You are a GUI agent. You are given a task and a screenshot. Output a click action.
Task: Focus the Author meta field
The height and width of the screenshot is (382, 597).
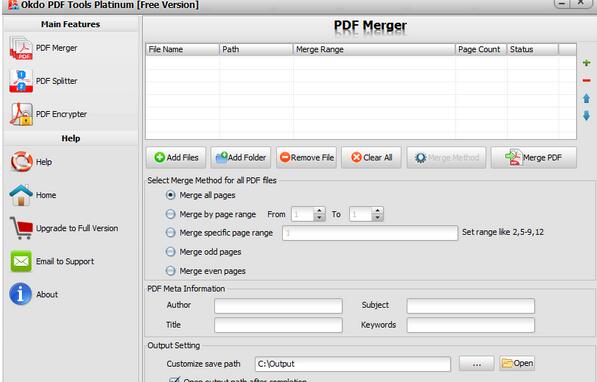[x=278, y=306]
